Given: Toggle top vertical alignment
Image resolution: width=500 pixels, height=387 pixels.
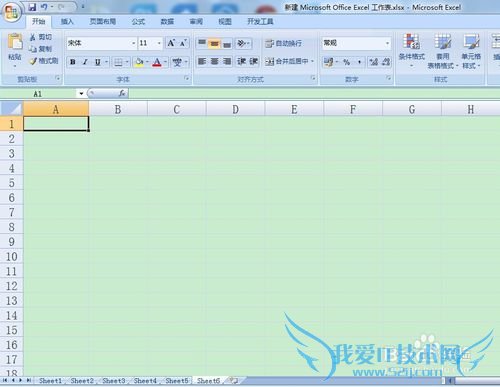Looking at the screenshot, I should [x=202, y=43].
